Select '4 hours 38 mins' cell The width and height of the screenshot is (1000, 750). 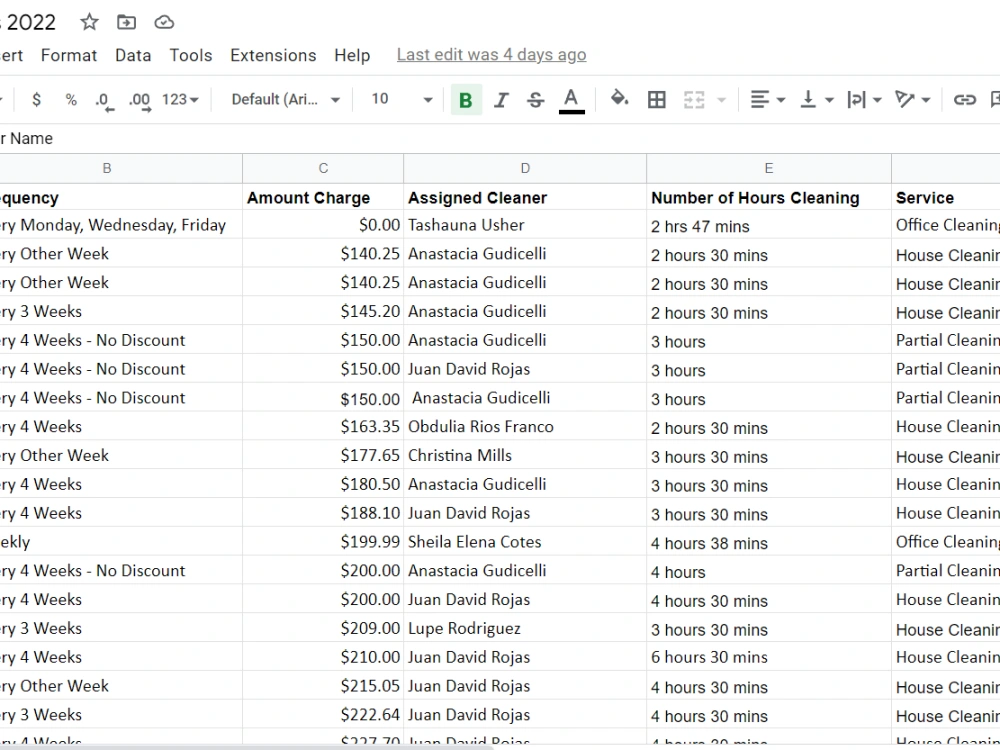(768, 542)
